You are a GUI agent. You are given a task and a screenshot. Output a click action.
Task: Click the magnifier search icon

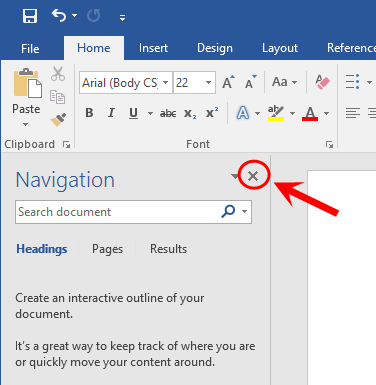pos(228,211)
